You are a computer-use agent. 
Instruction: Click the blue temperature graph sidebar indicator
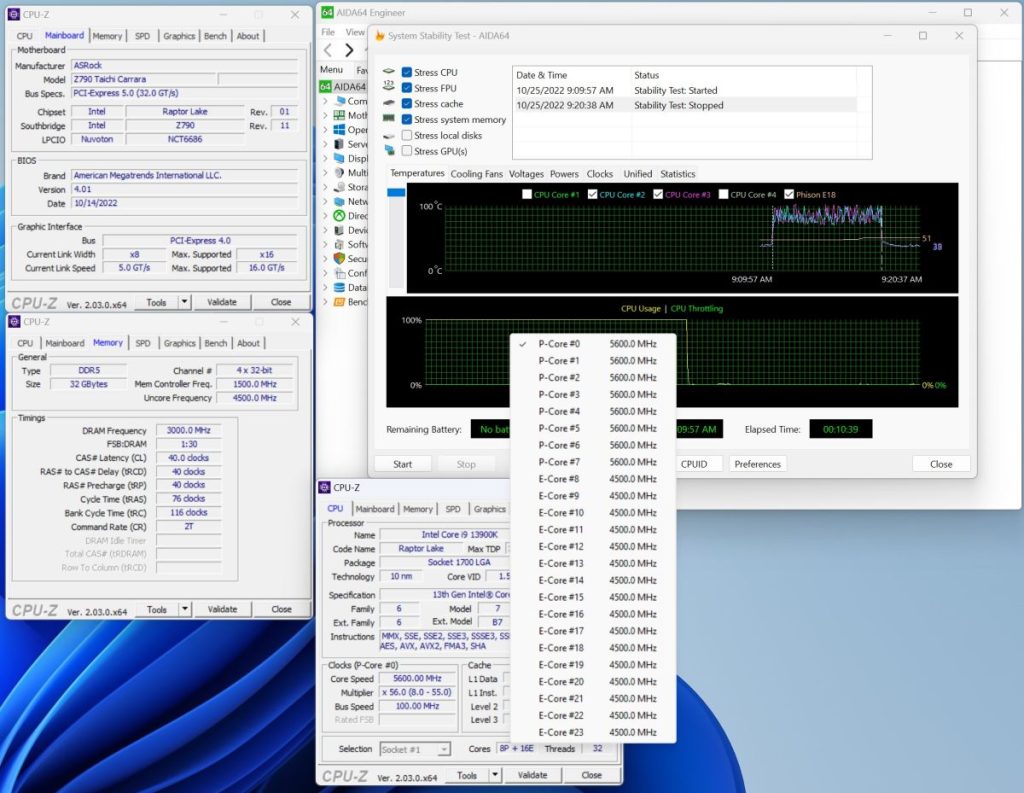point(396,193)
